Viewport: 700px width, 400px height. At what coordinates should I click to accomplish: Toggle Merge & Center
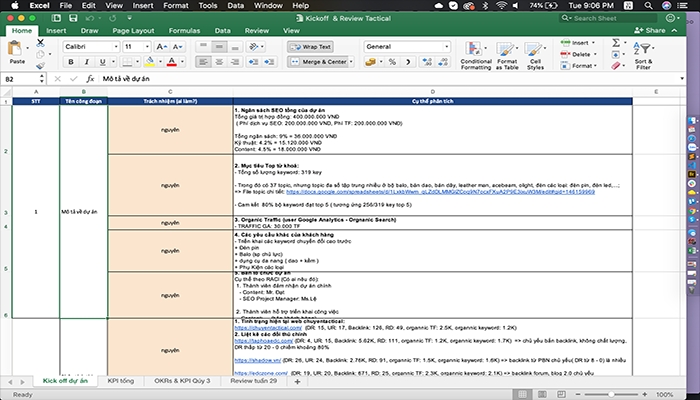[x=317, y=62]
